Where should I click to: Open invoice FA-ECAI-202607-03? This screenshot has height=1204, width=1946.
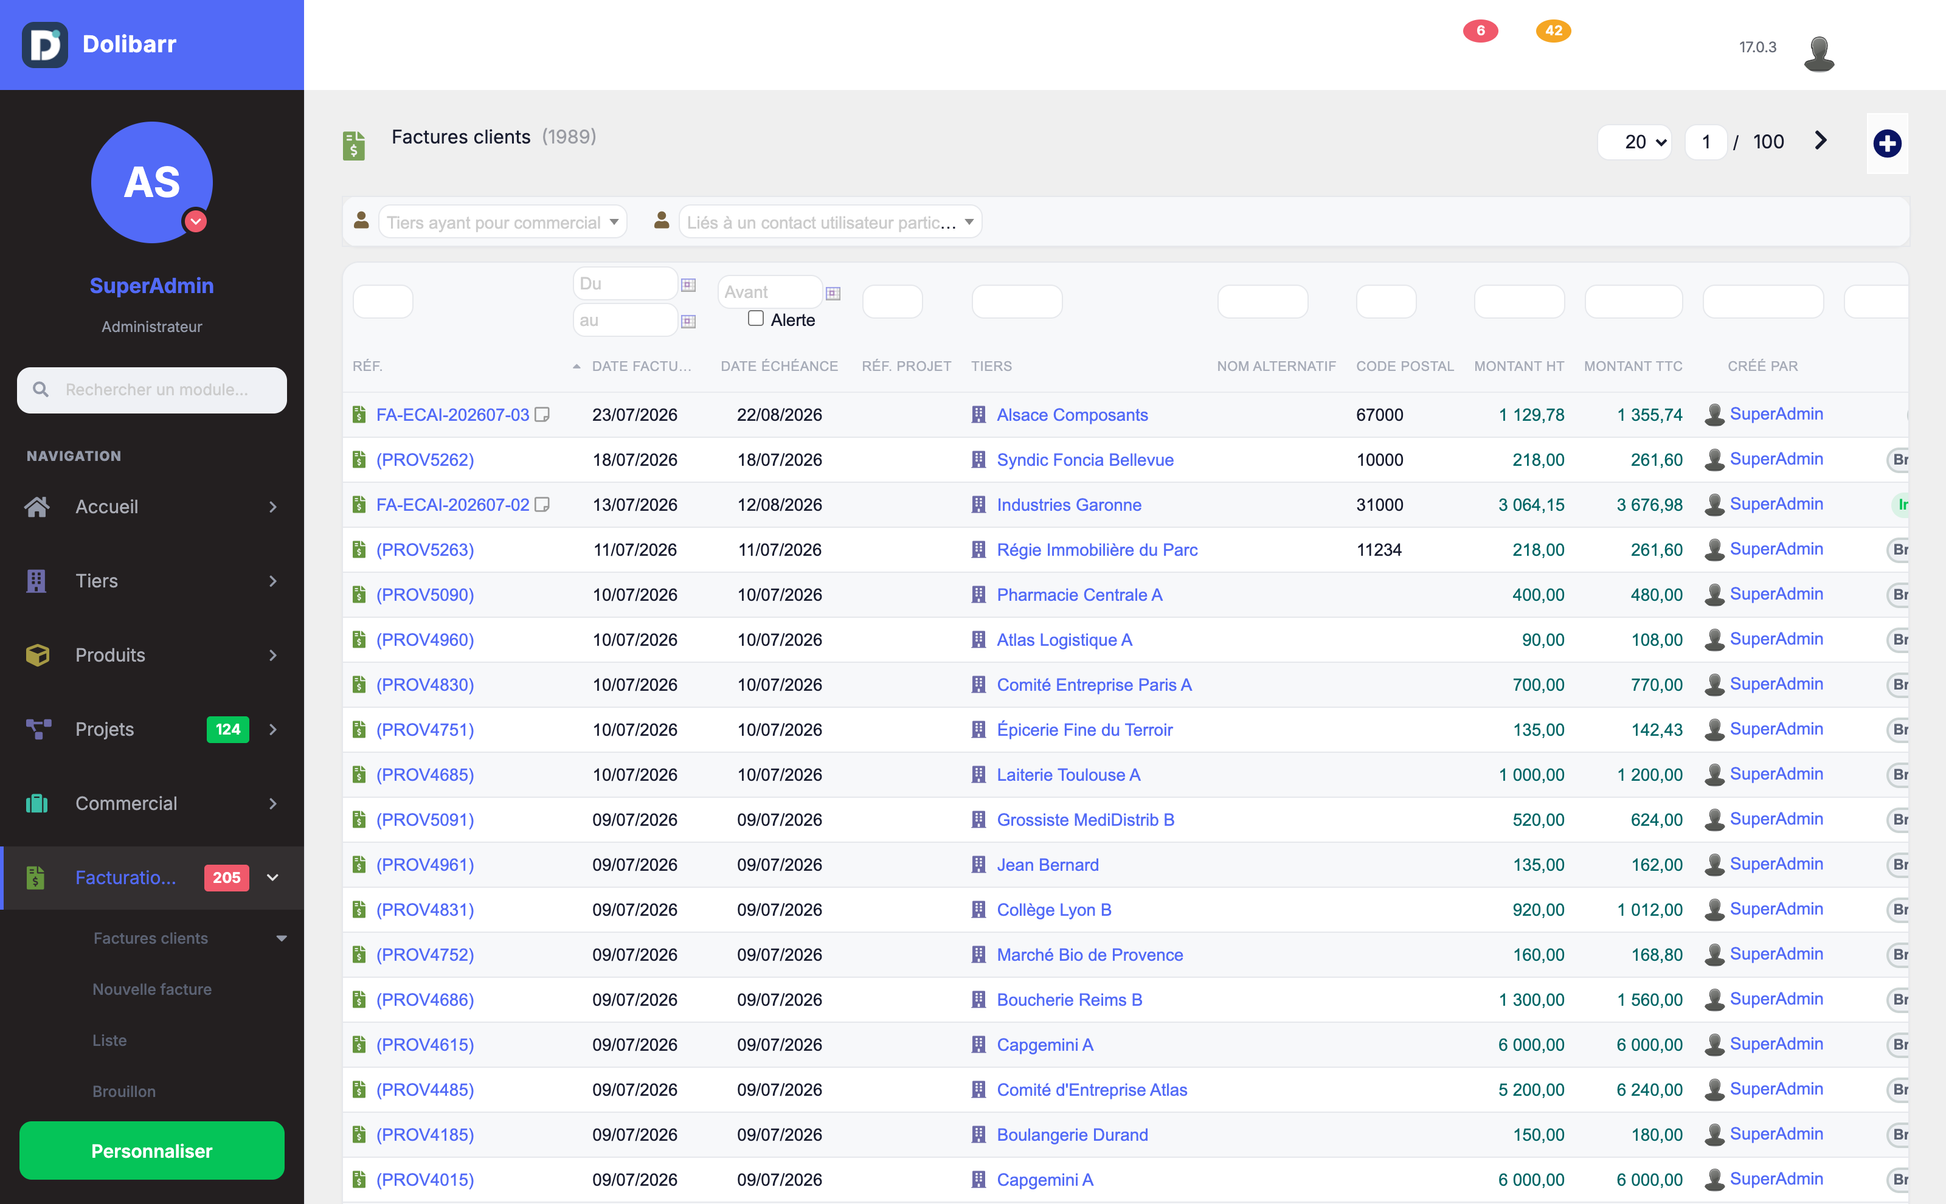coord(453,414)
